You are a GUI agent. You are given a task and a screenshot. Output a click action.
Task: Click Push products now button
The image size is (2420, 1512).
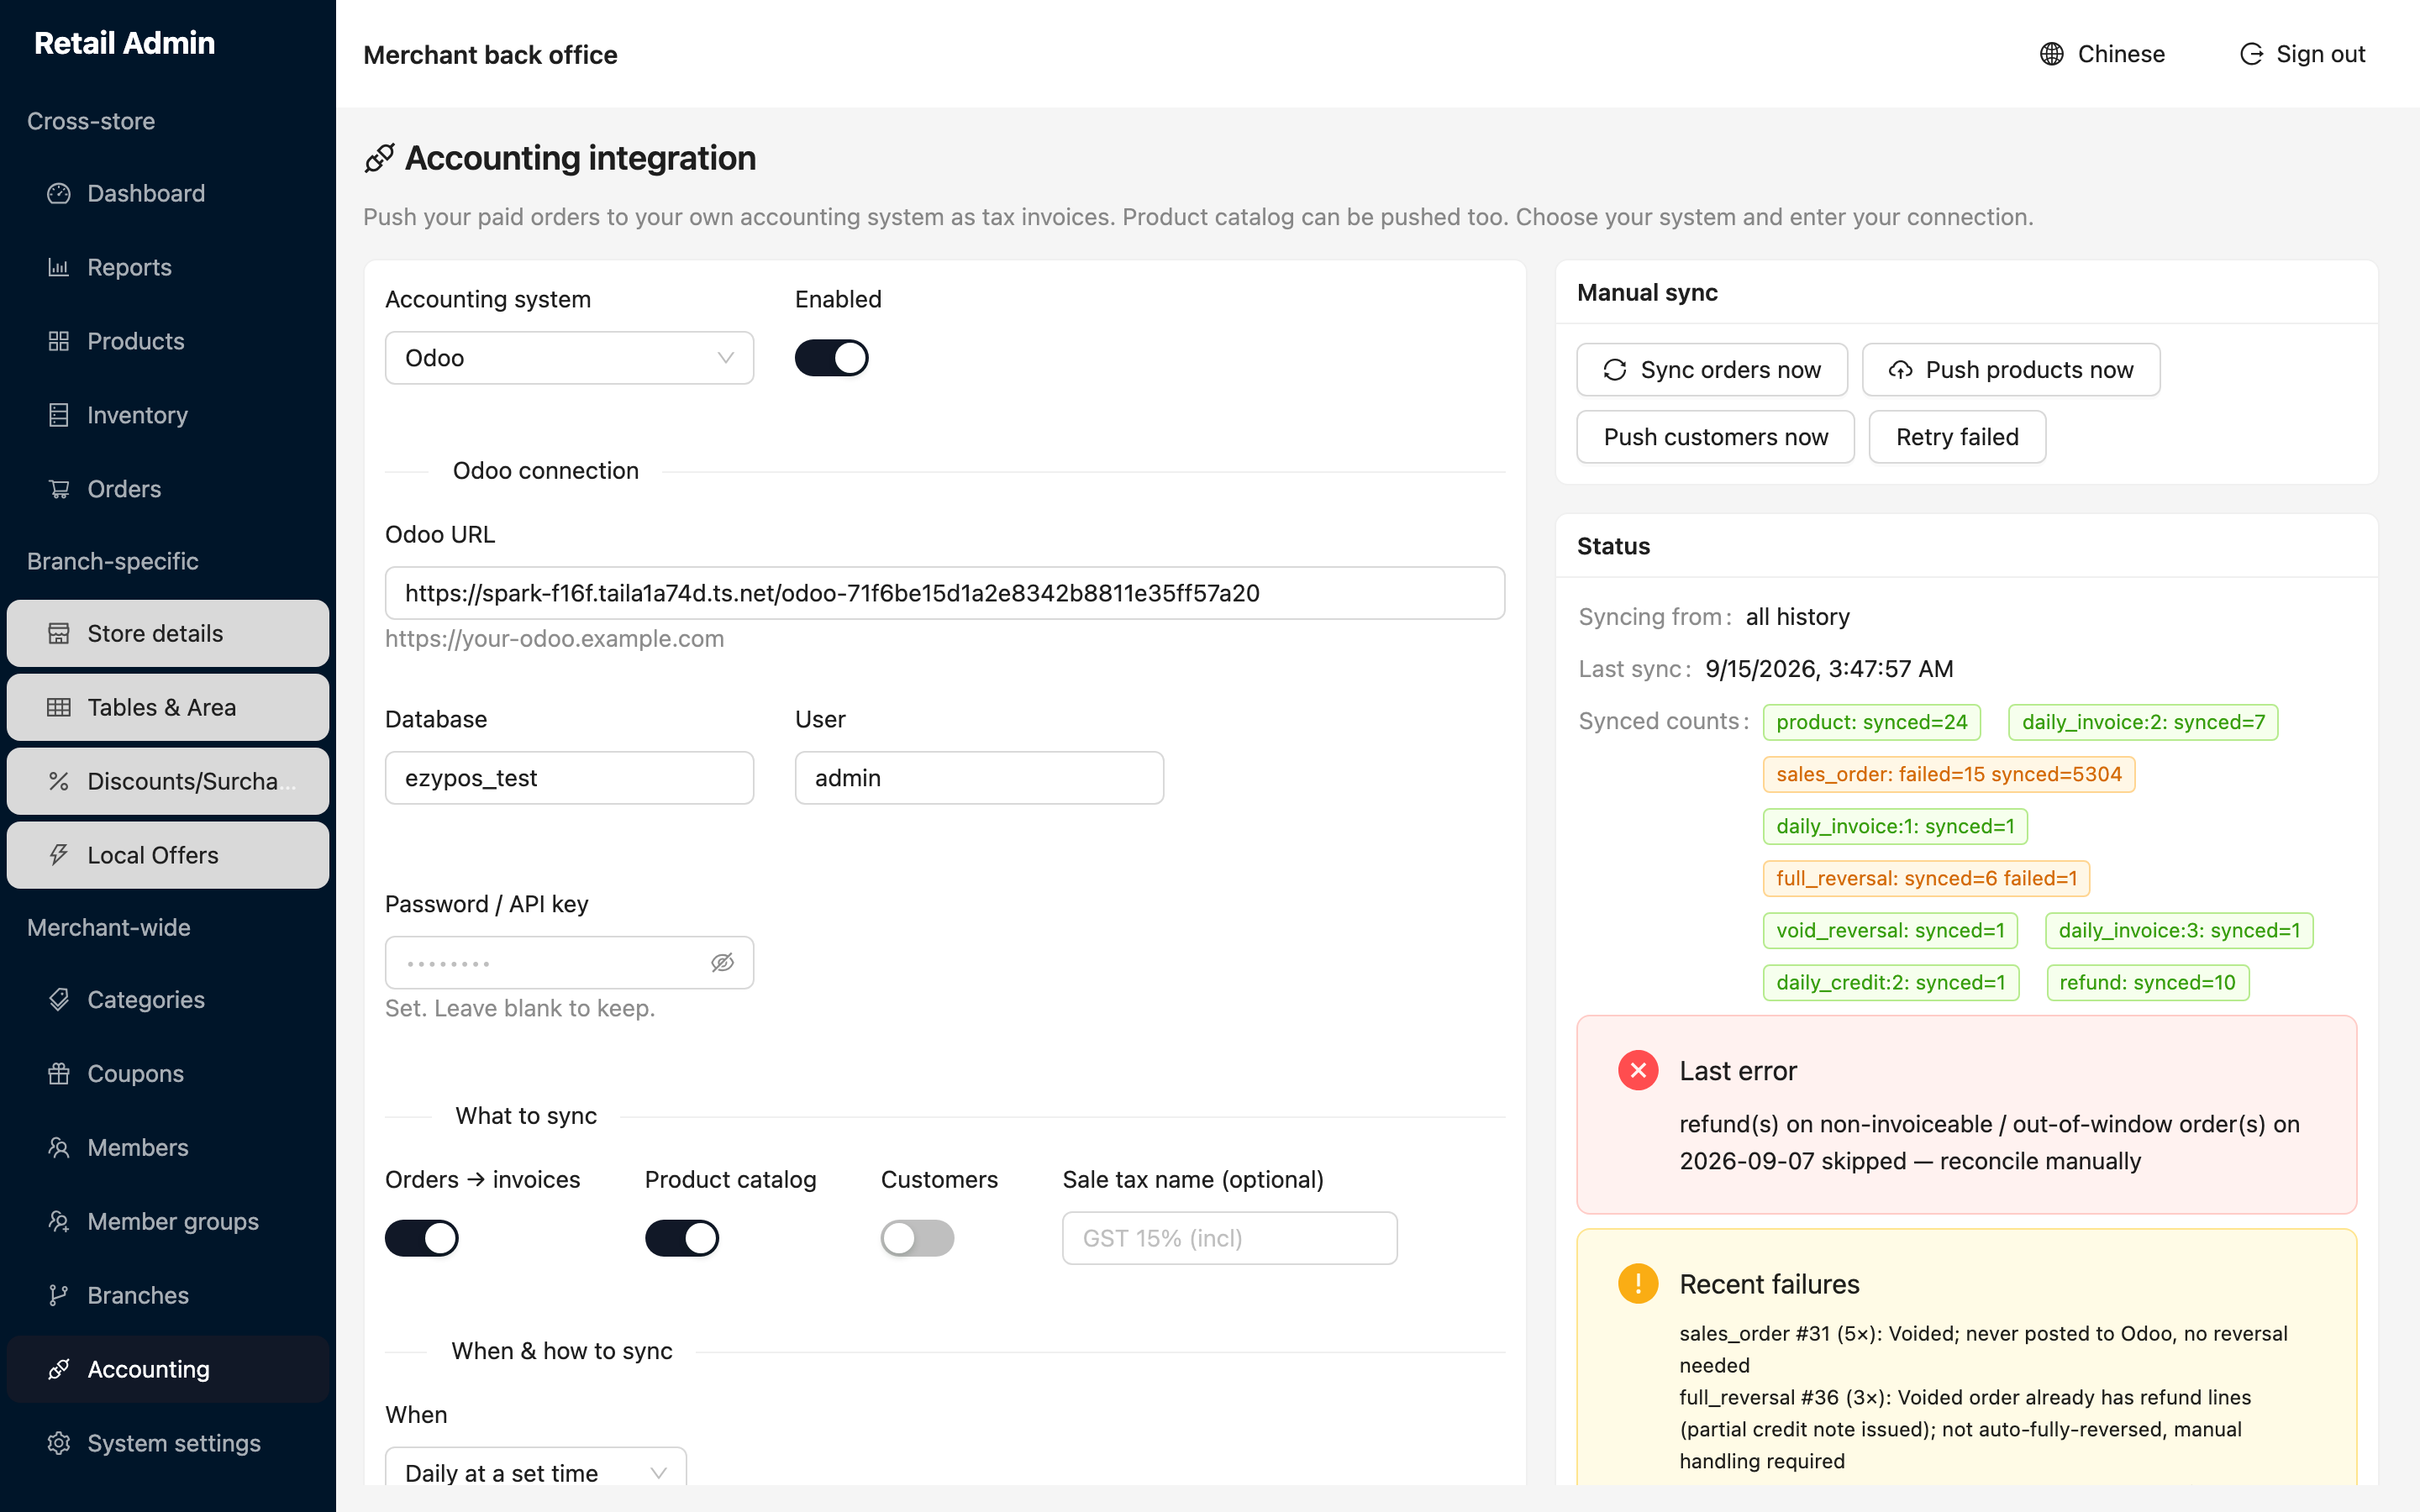tap(2011, 370)
